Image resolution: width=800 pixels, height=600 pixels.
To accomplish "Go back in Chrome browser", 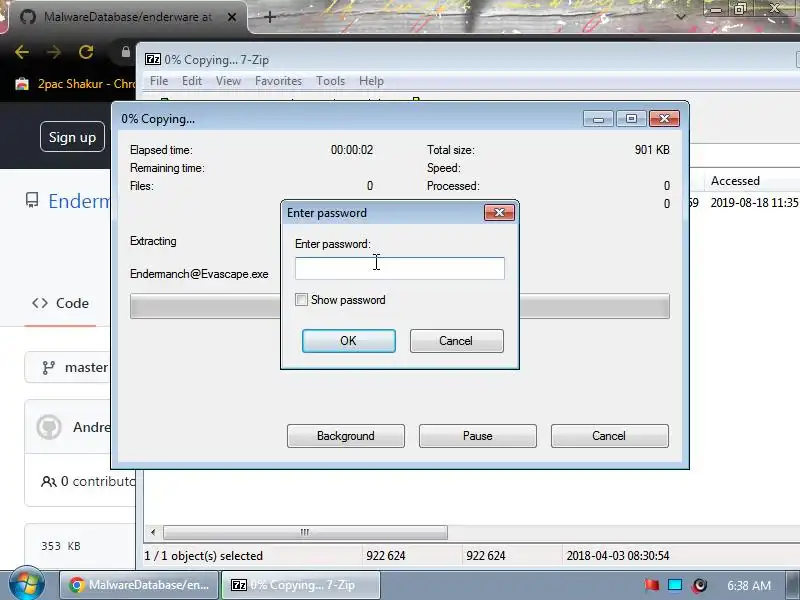I will (x=22, y=52).
